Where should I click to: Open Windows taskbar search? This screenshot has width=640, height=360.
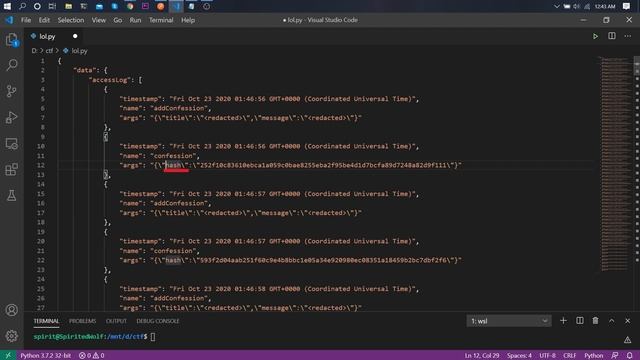(22, 6)
